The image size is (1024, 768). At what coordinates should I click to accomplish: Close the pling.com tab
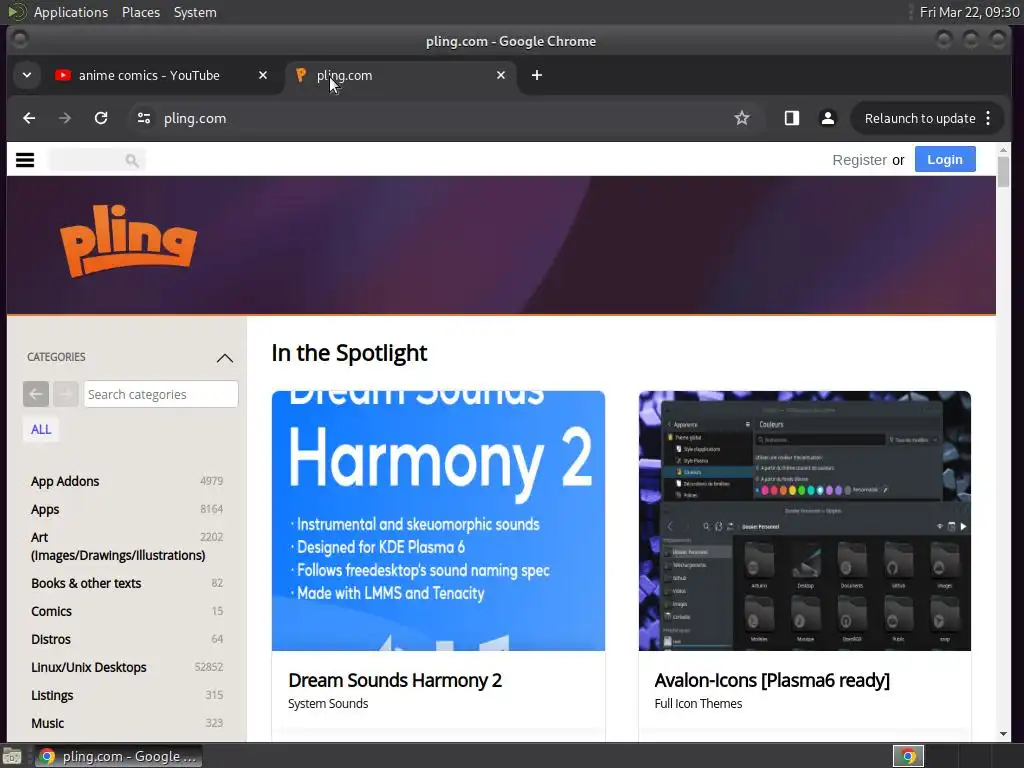[501, 75]
